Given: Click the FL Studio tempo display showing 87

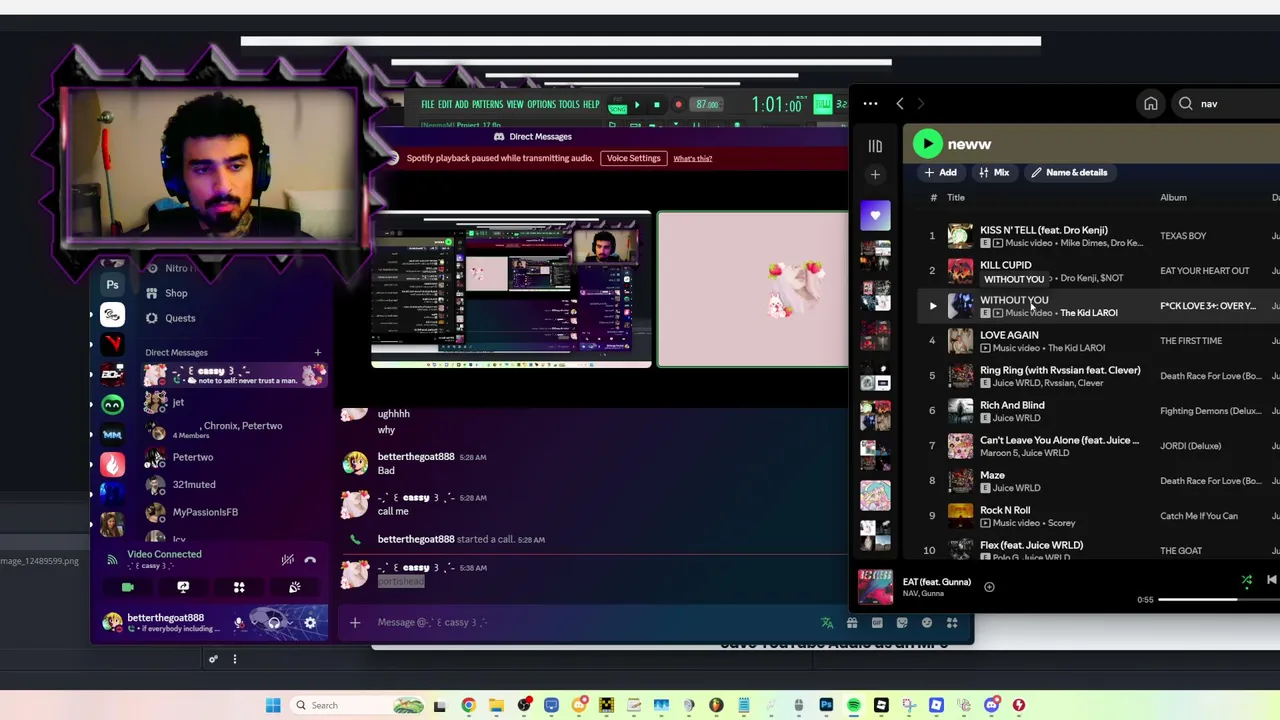Looking at the screenshot, I should click(707, 105).
